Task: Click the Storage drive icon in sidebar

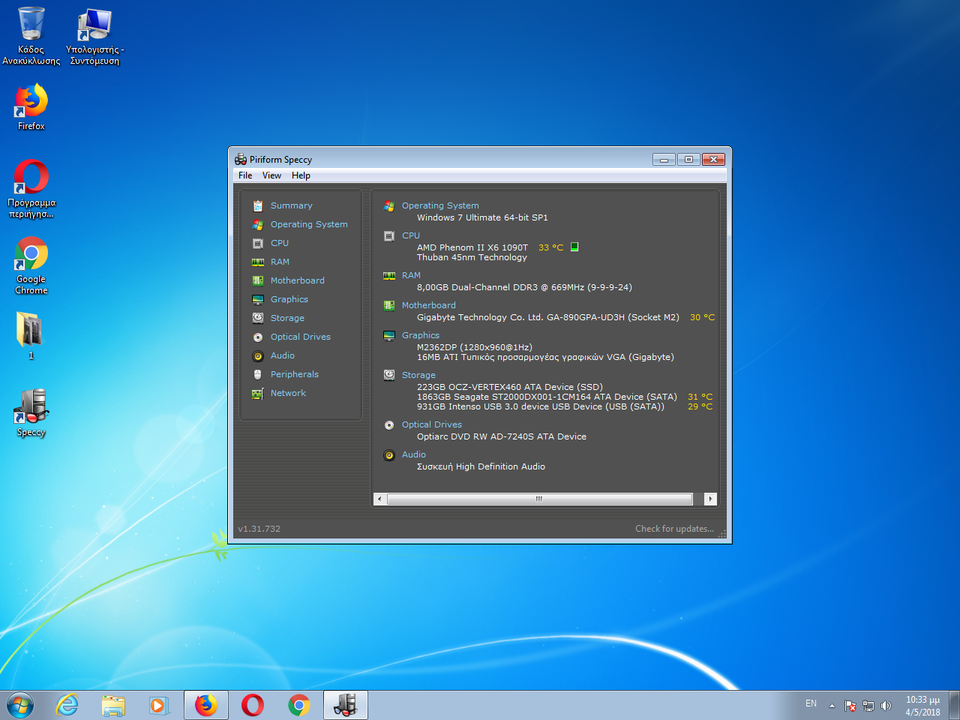Action: click(x=258, y=318)
